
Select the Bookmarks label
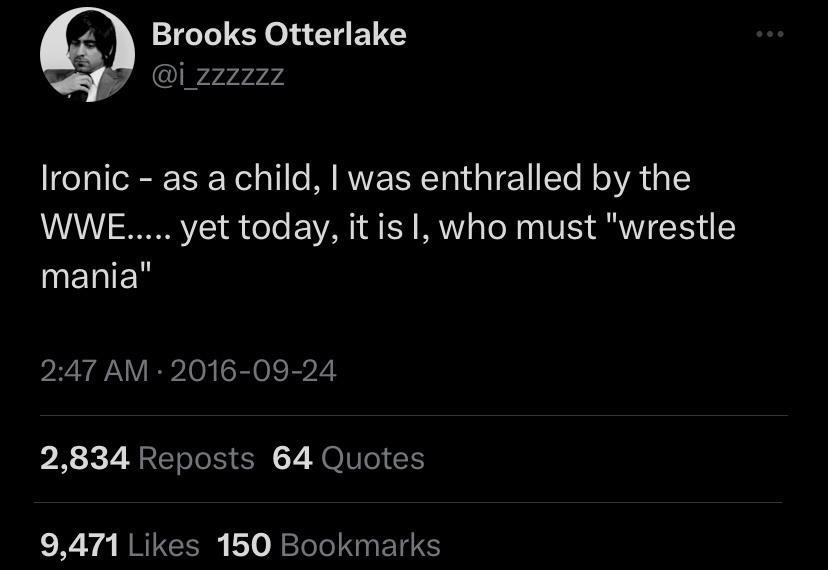click(x=360, y=545)
